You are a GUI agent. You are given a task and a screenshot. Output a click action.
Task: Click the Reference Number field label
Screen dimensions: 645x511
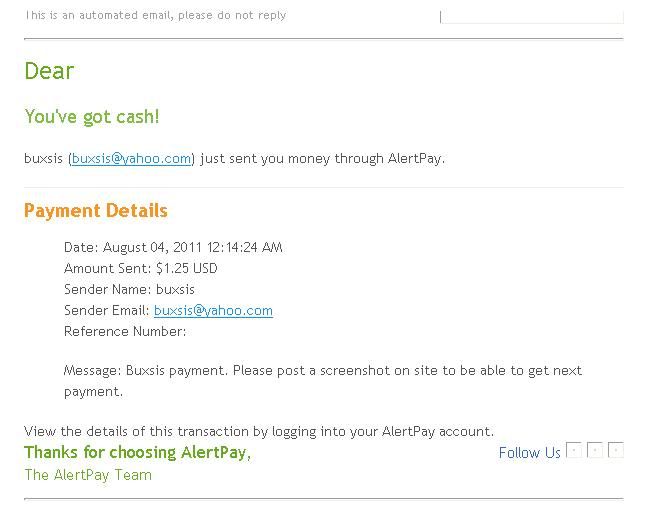(125, 331)
